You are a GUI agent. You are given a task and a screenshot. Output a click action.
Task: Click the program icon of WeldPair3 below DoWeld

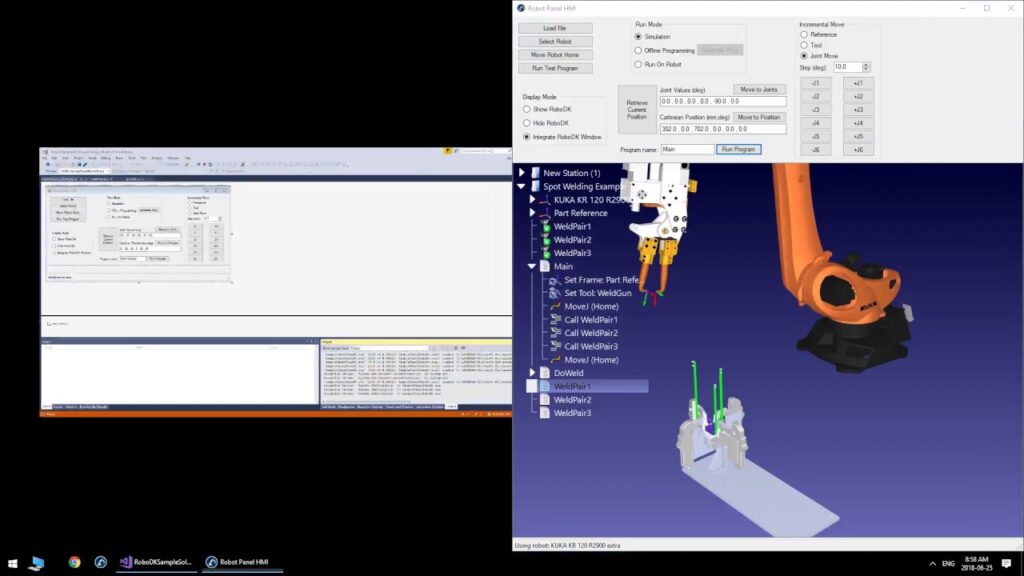(545, 413)
